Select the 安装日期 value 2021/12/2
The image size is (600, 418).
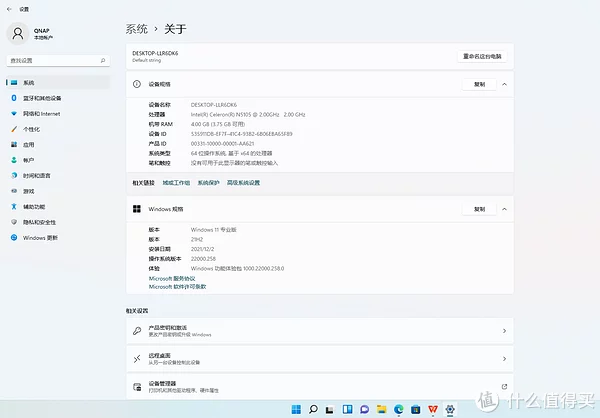coord(202,249)
